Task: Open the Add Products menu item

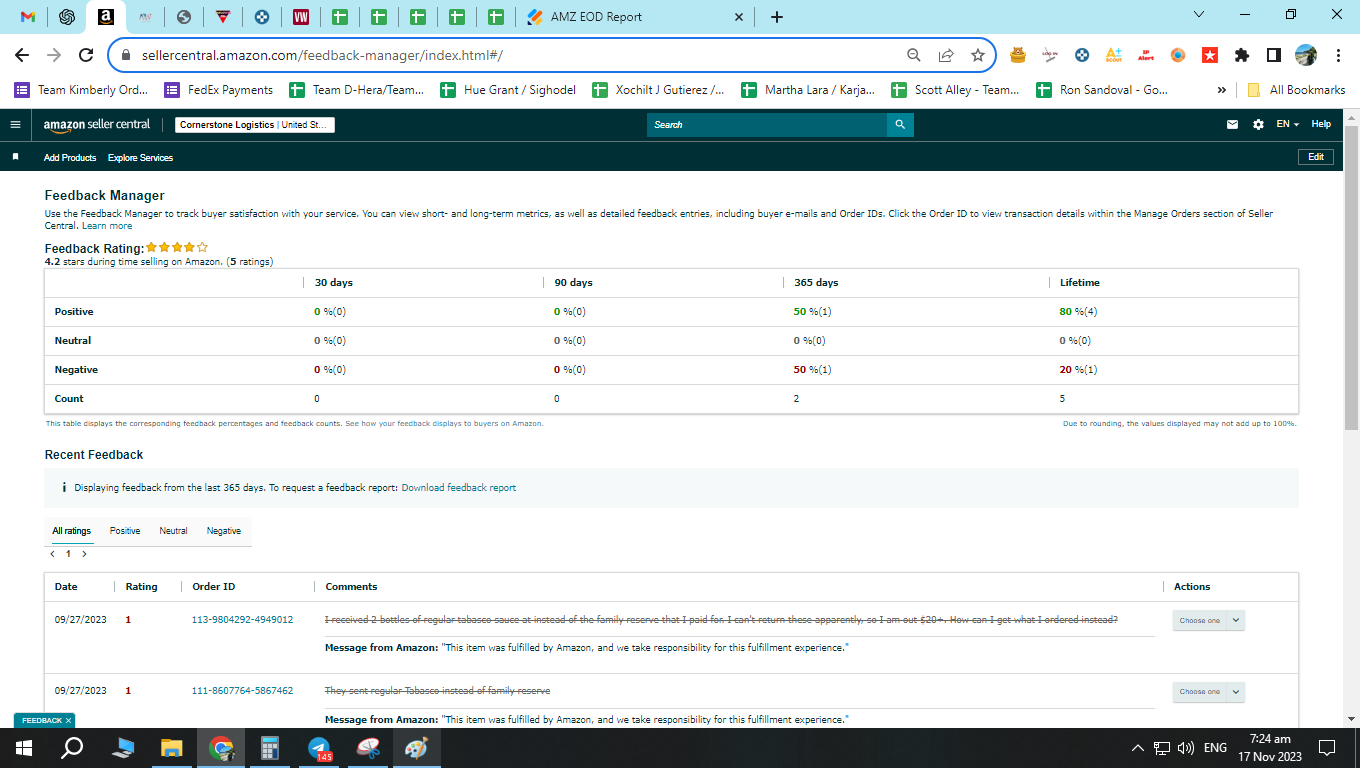Action: click(70, 158)
